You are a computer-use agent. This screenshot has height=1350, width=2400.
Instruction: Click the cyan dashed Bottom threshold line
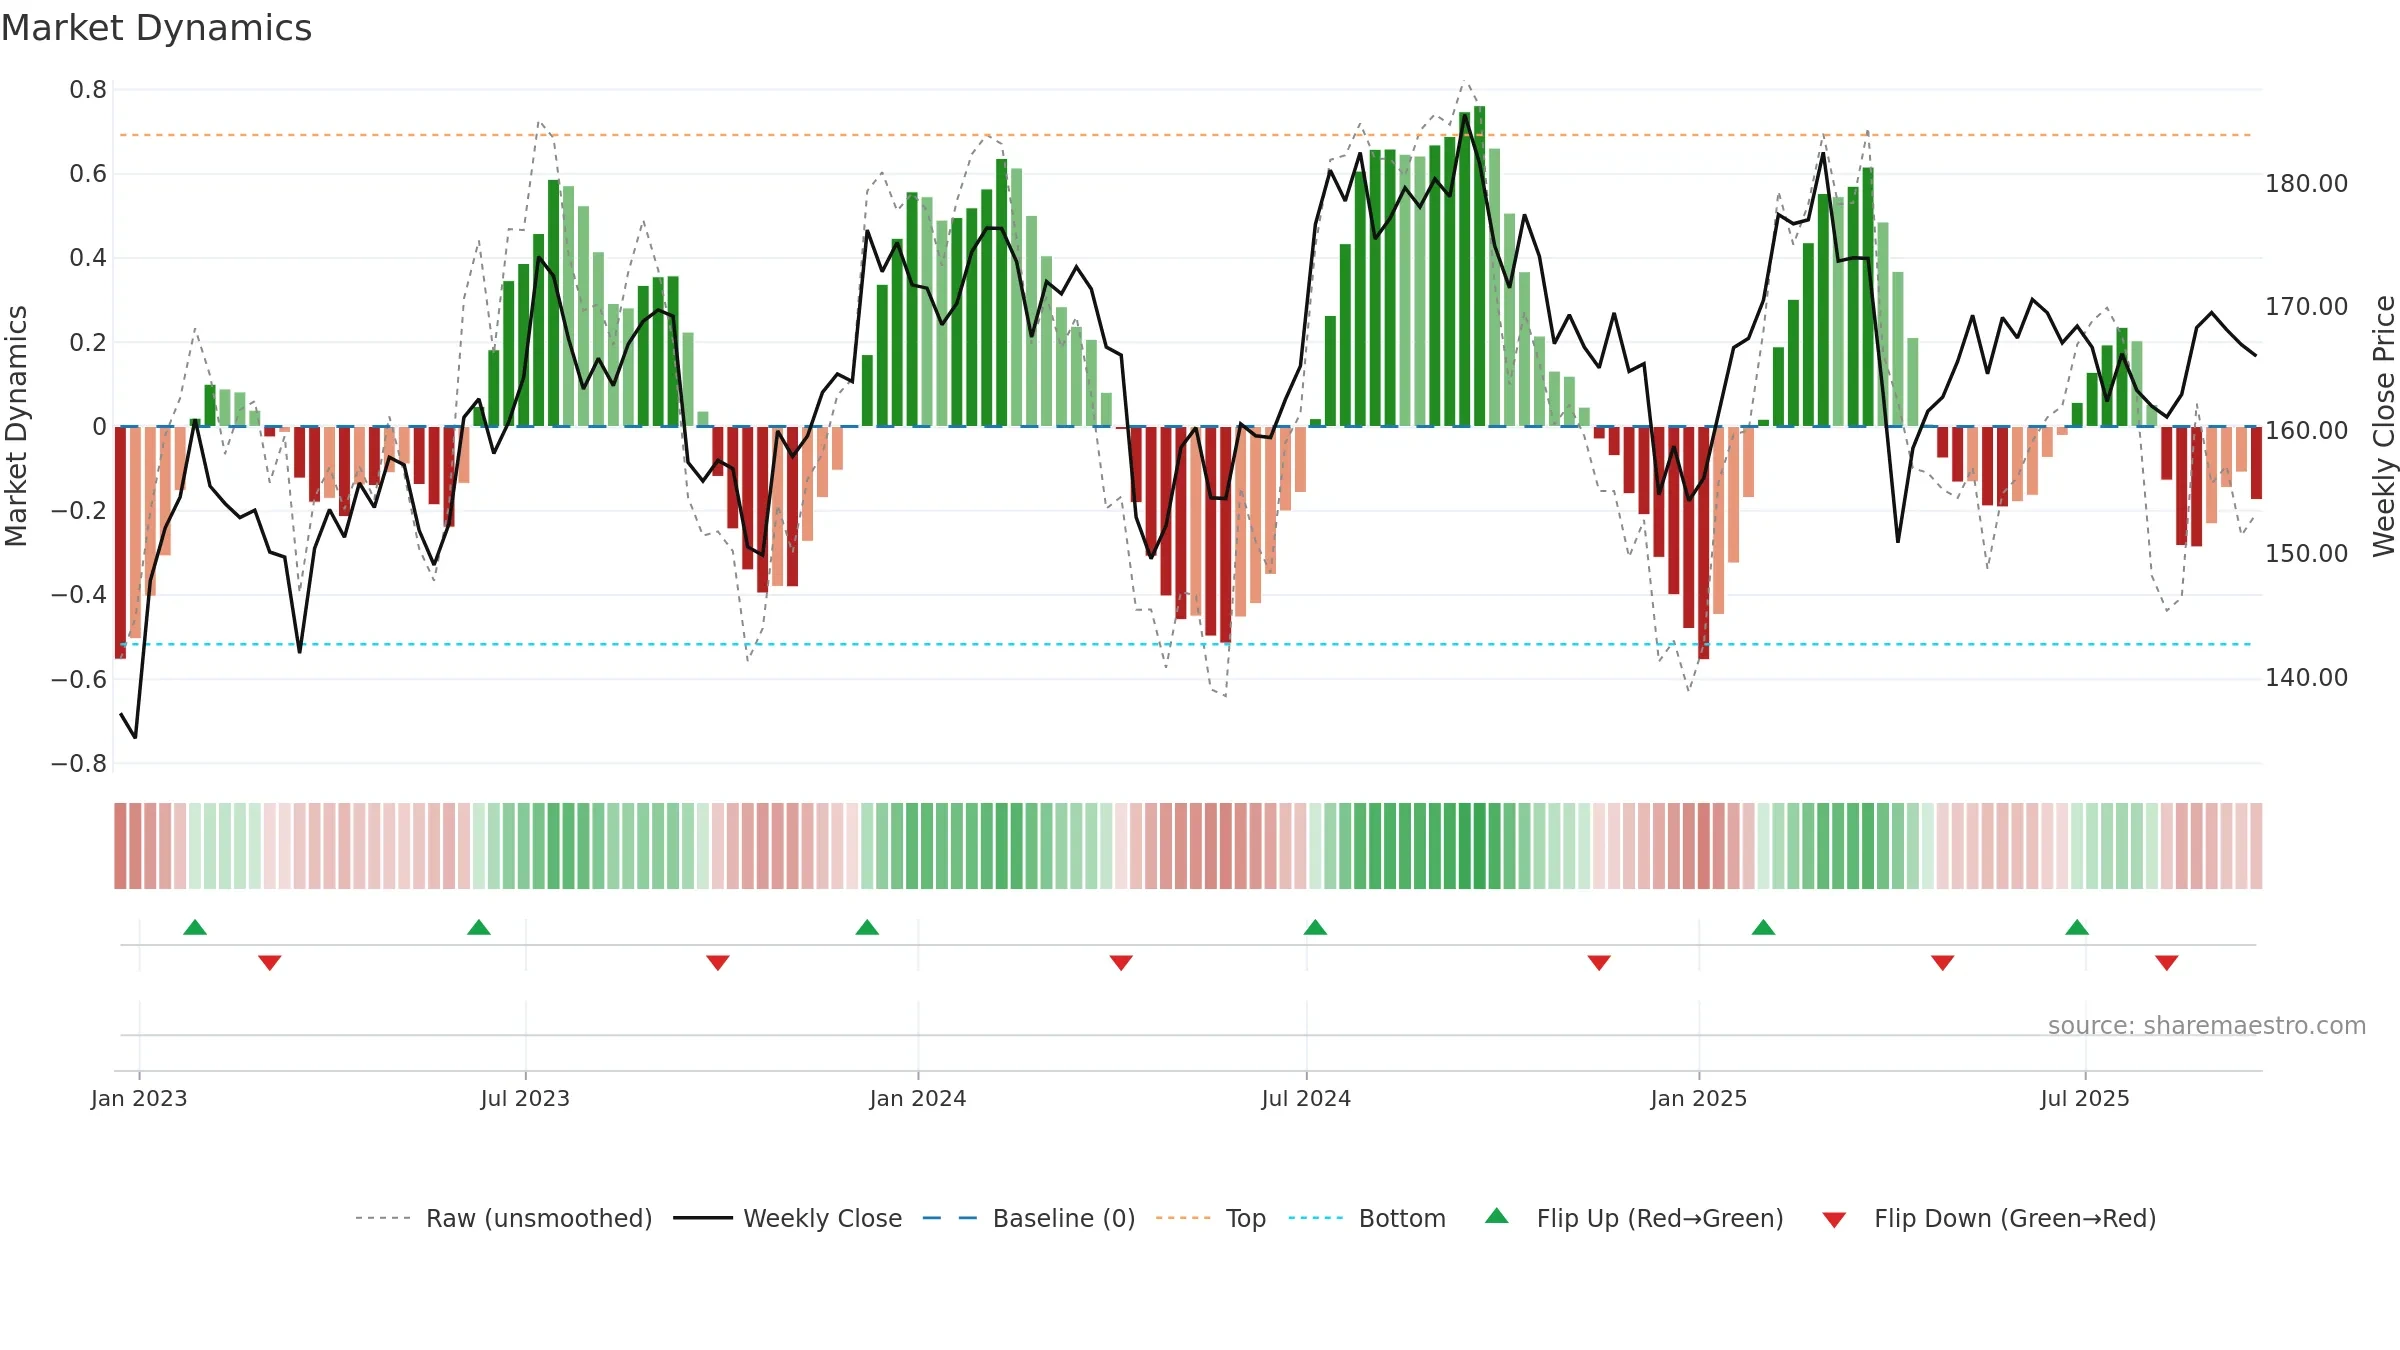pyautogui.click(x=1187, y=644)
